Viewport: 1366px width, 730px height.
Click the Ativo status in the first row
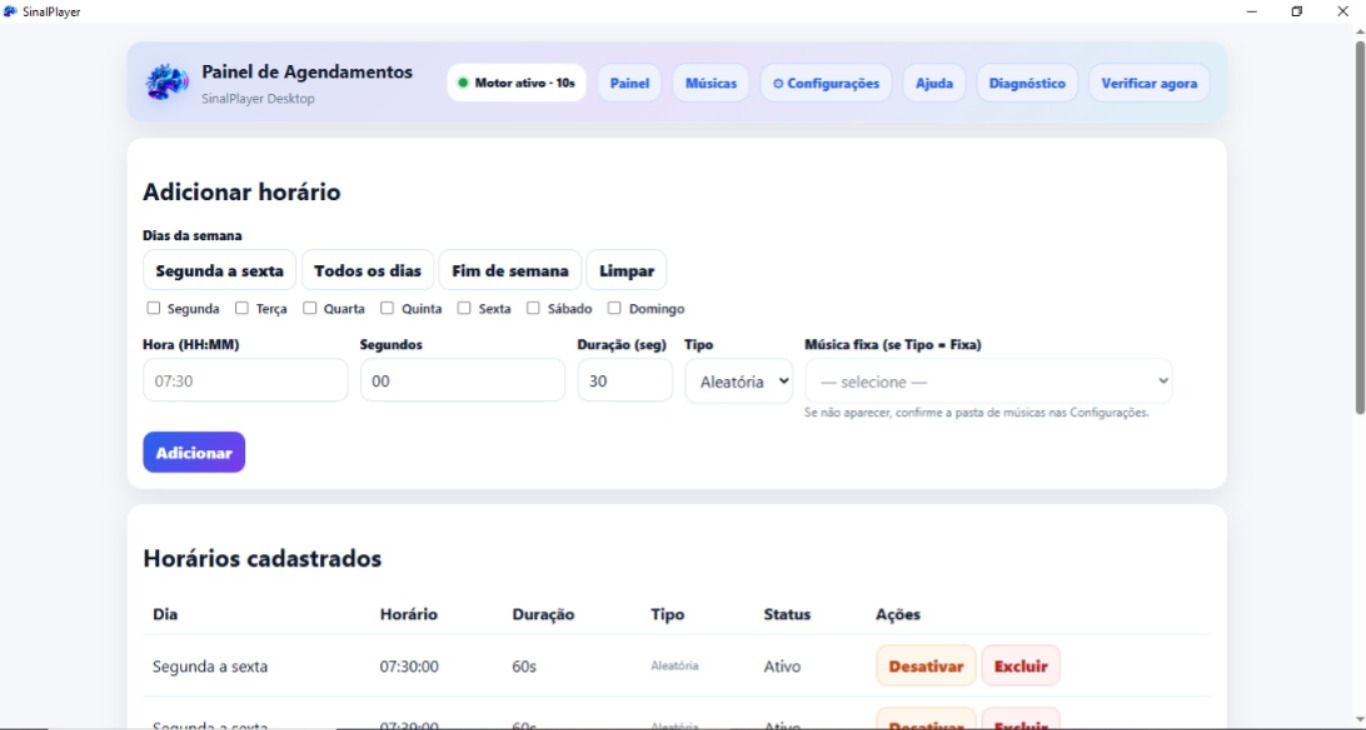point(782,666)
